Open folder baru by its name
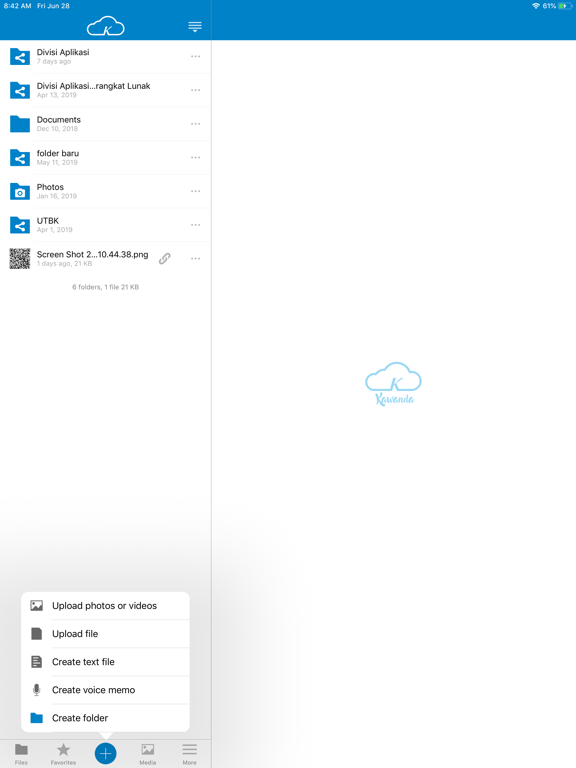Viewport: 576px width, 768px height. click(58, 153)
